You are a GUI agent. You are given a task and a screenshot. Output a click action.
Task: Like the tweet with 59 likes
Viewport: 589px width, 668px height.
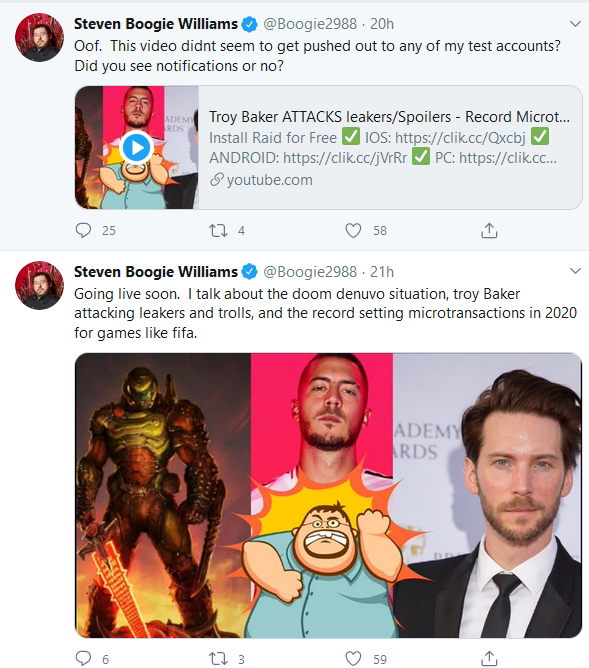(x=353, y=659)
